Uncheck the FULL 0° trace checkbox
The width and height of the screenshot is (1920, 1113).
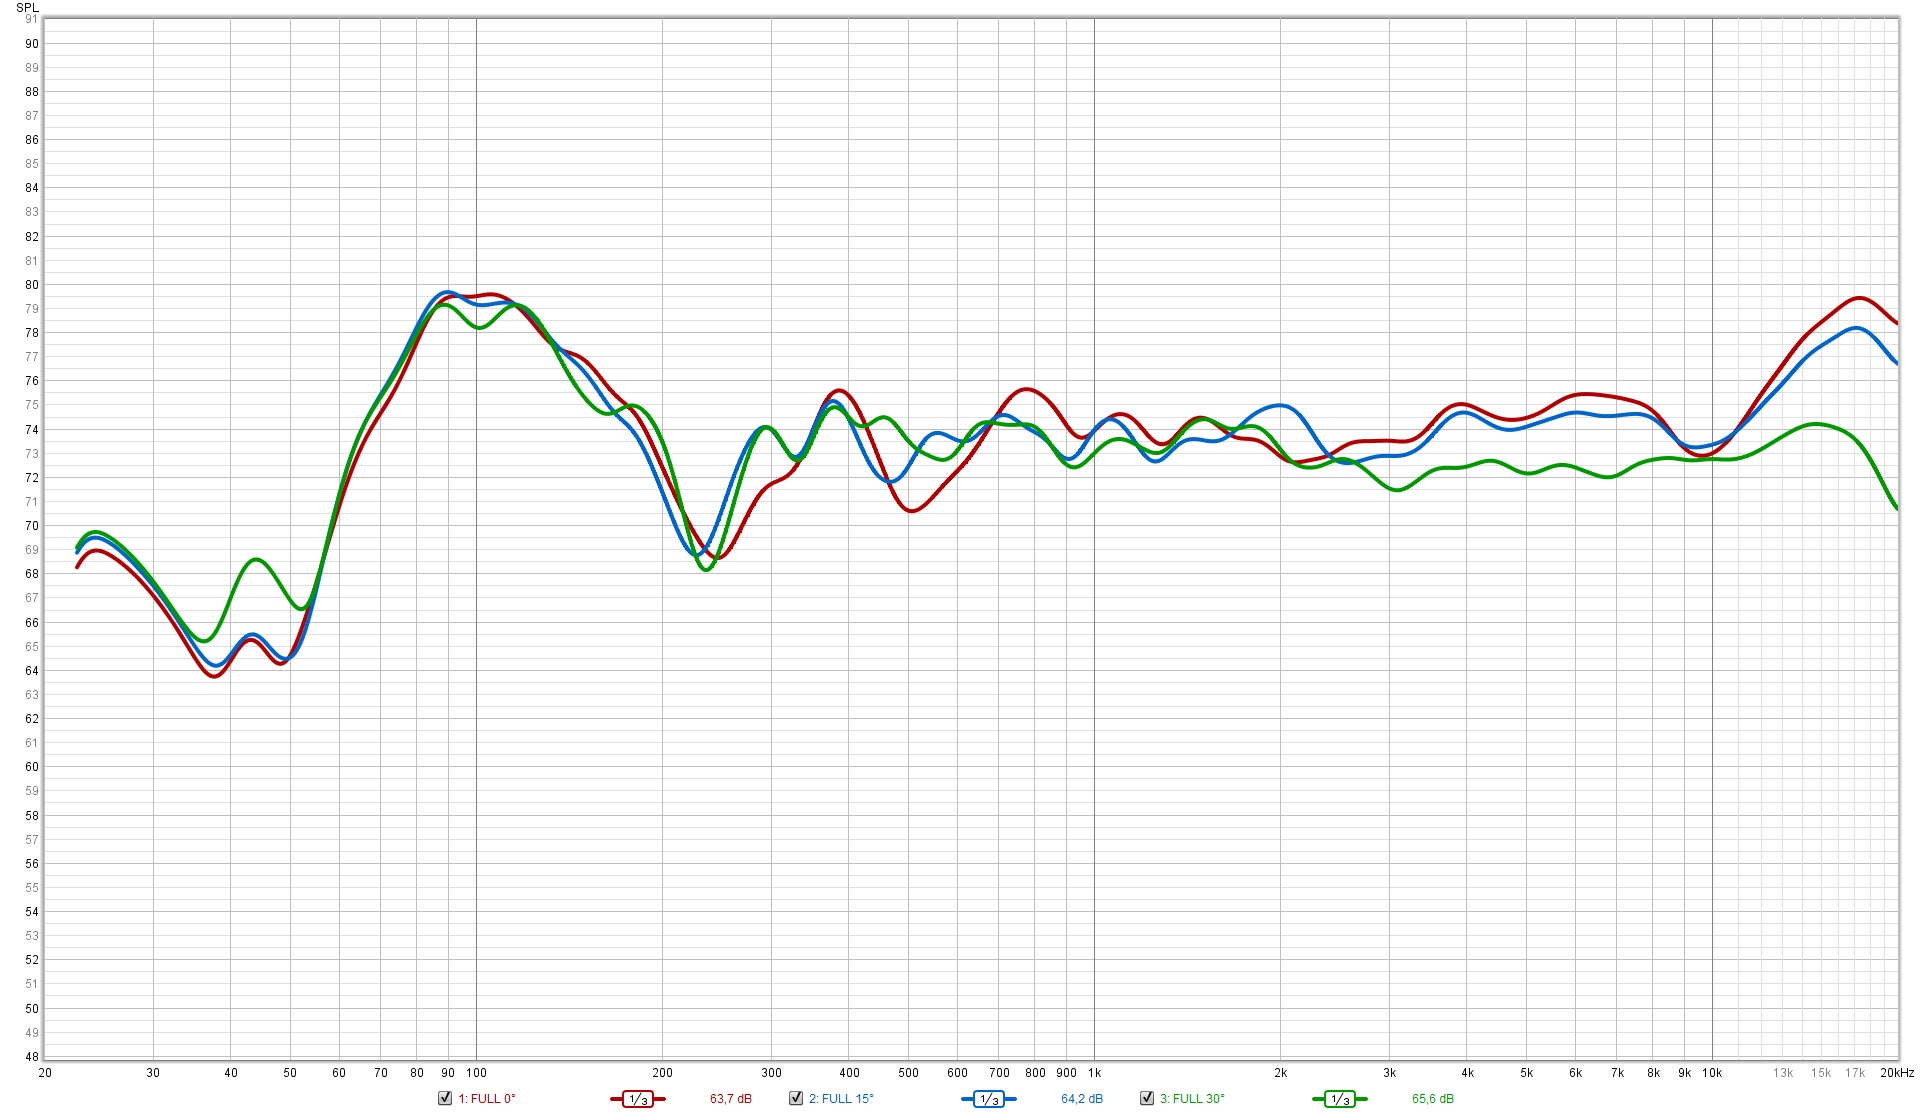(445, 1098)
